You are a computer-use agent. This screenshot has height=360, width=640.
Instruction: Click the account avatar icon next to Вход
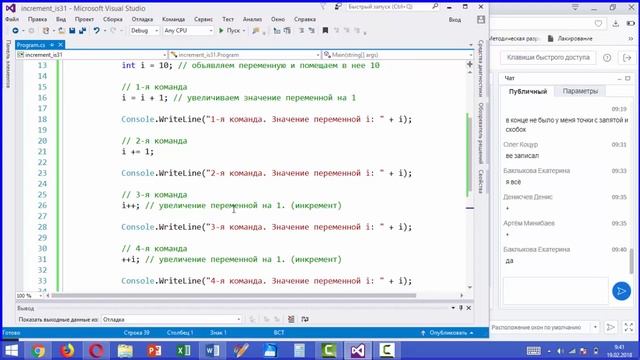[481, 20]
